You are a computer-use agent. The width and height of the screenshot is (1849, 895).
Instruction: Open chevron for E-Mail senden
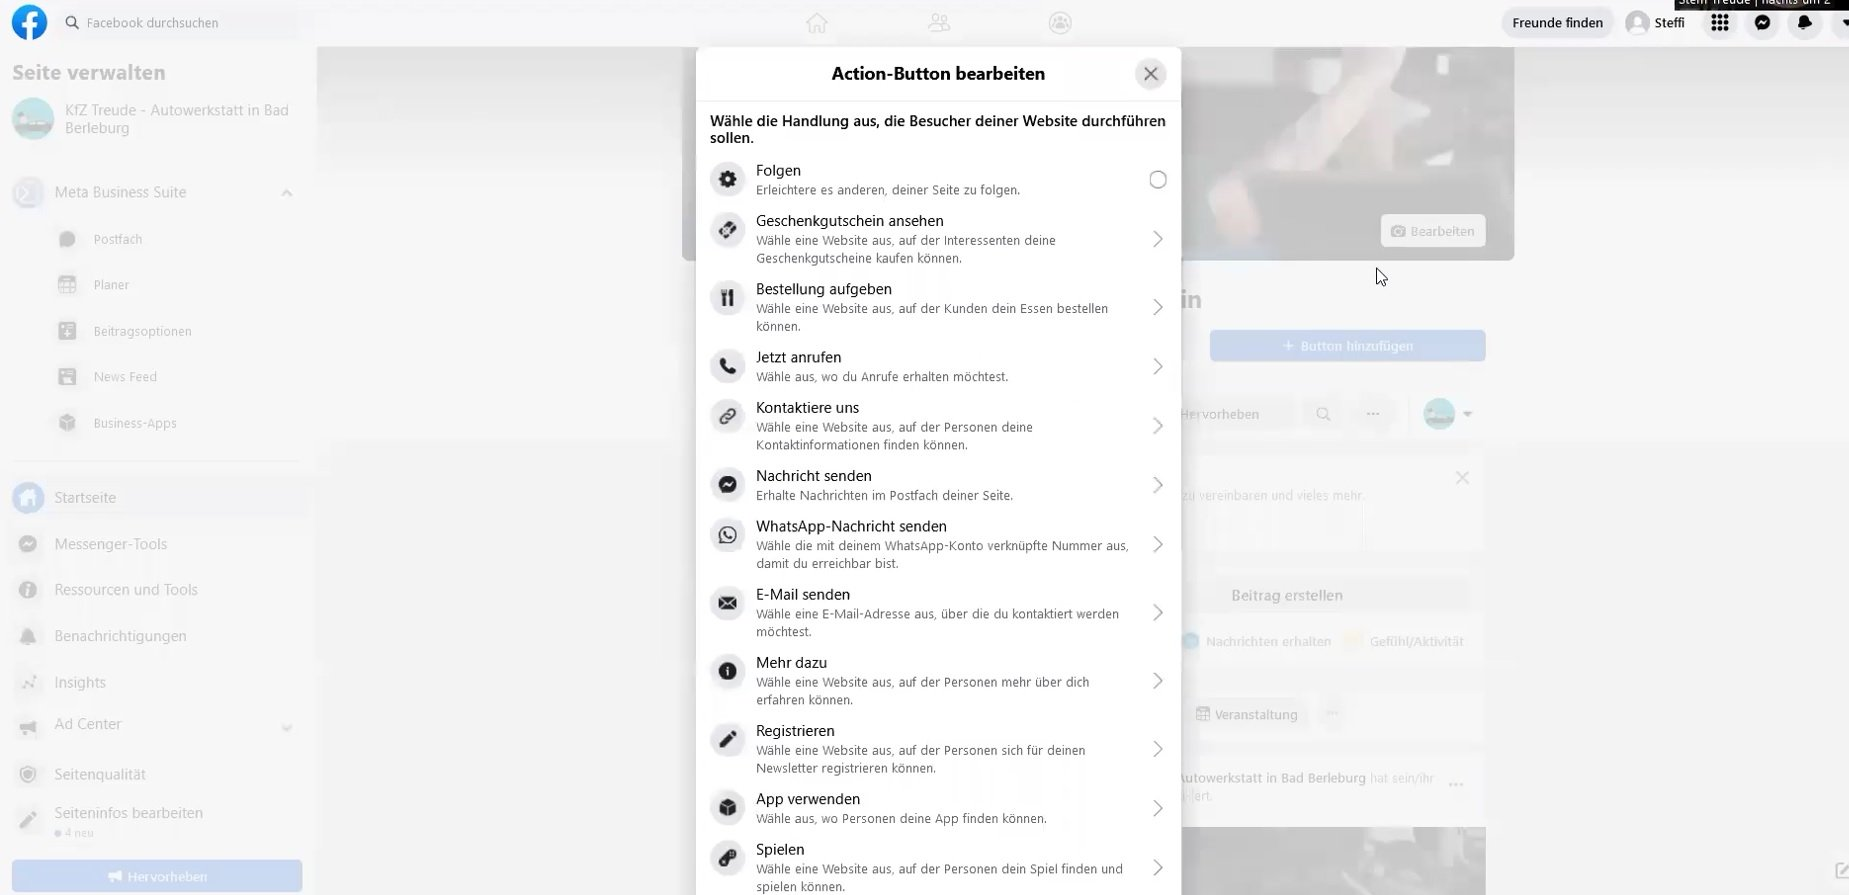(1157, 613)
